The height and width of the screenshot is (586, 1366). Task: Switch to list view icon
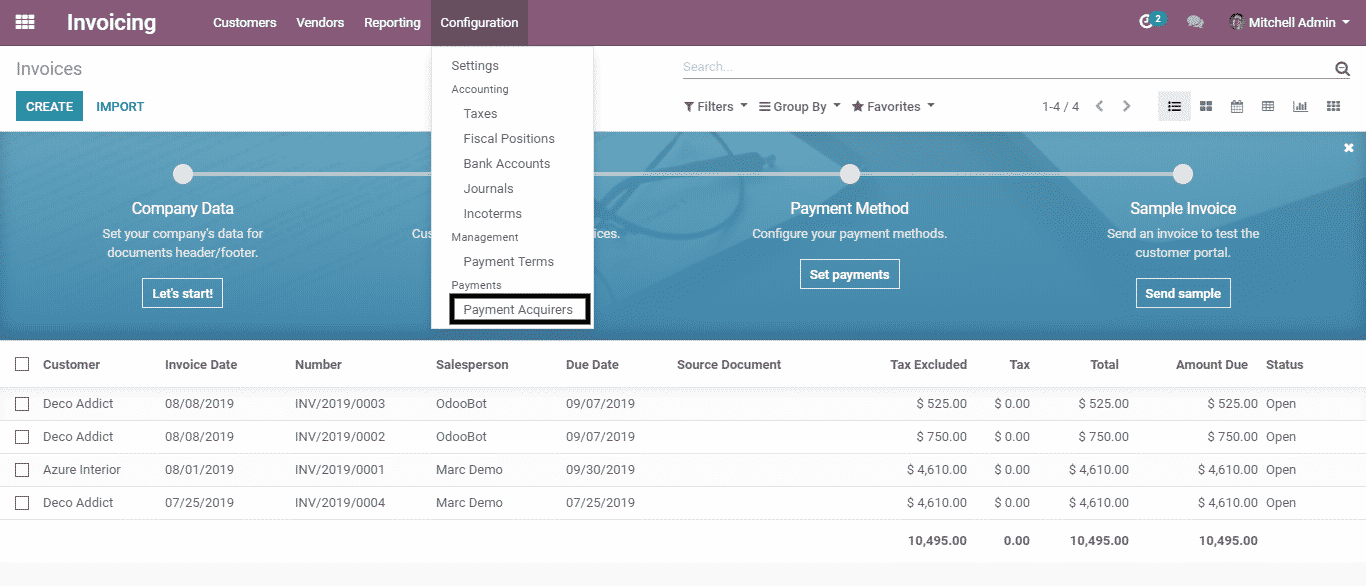1174,106
